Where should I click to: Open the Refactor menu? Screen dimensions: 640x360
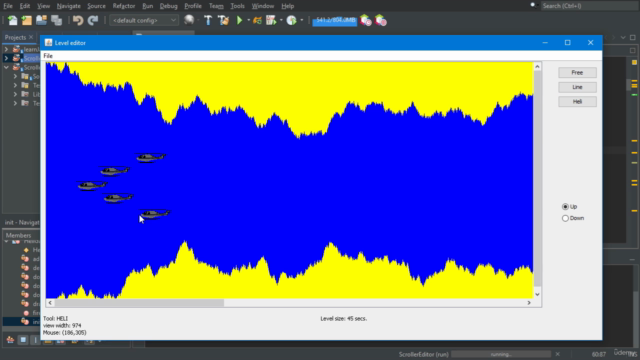[124, 6]
